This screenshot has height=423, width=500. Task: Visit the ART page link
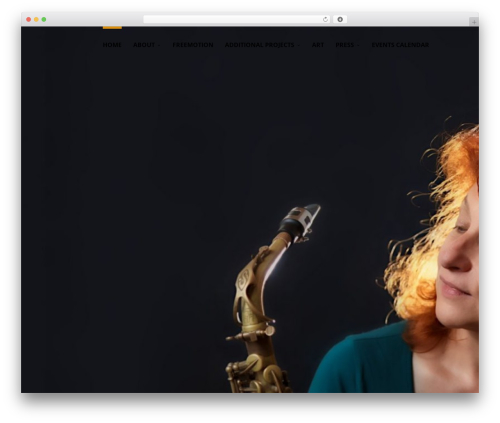pos(318,45)
